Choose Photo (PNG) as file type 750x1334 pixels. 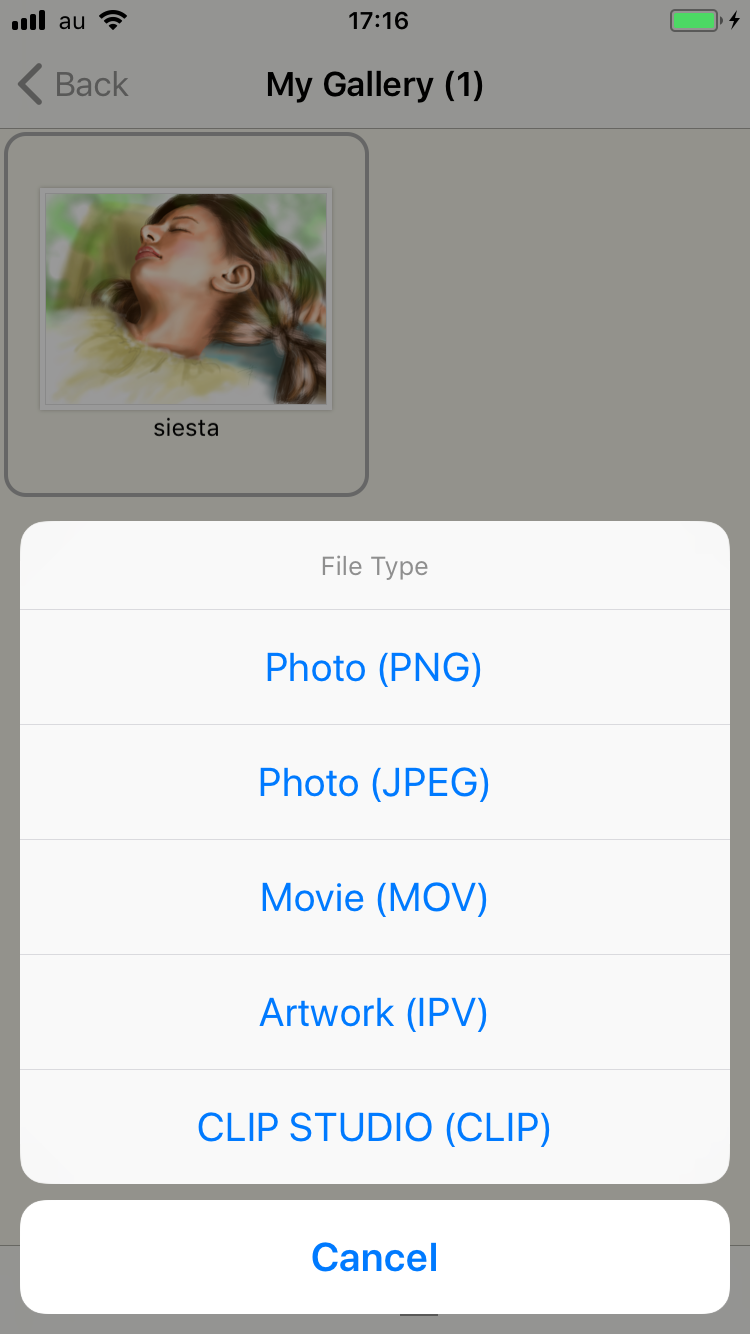click(374, 667)
